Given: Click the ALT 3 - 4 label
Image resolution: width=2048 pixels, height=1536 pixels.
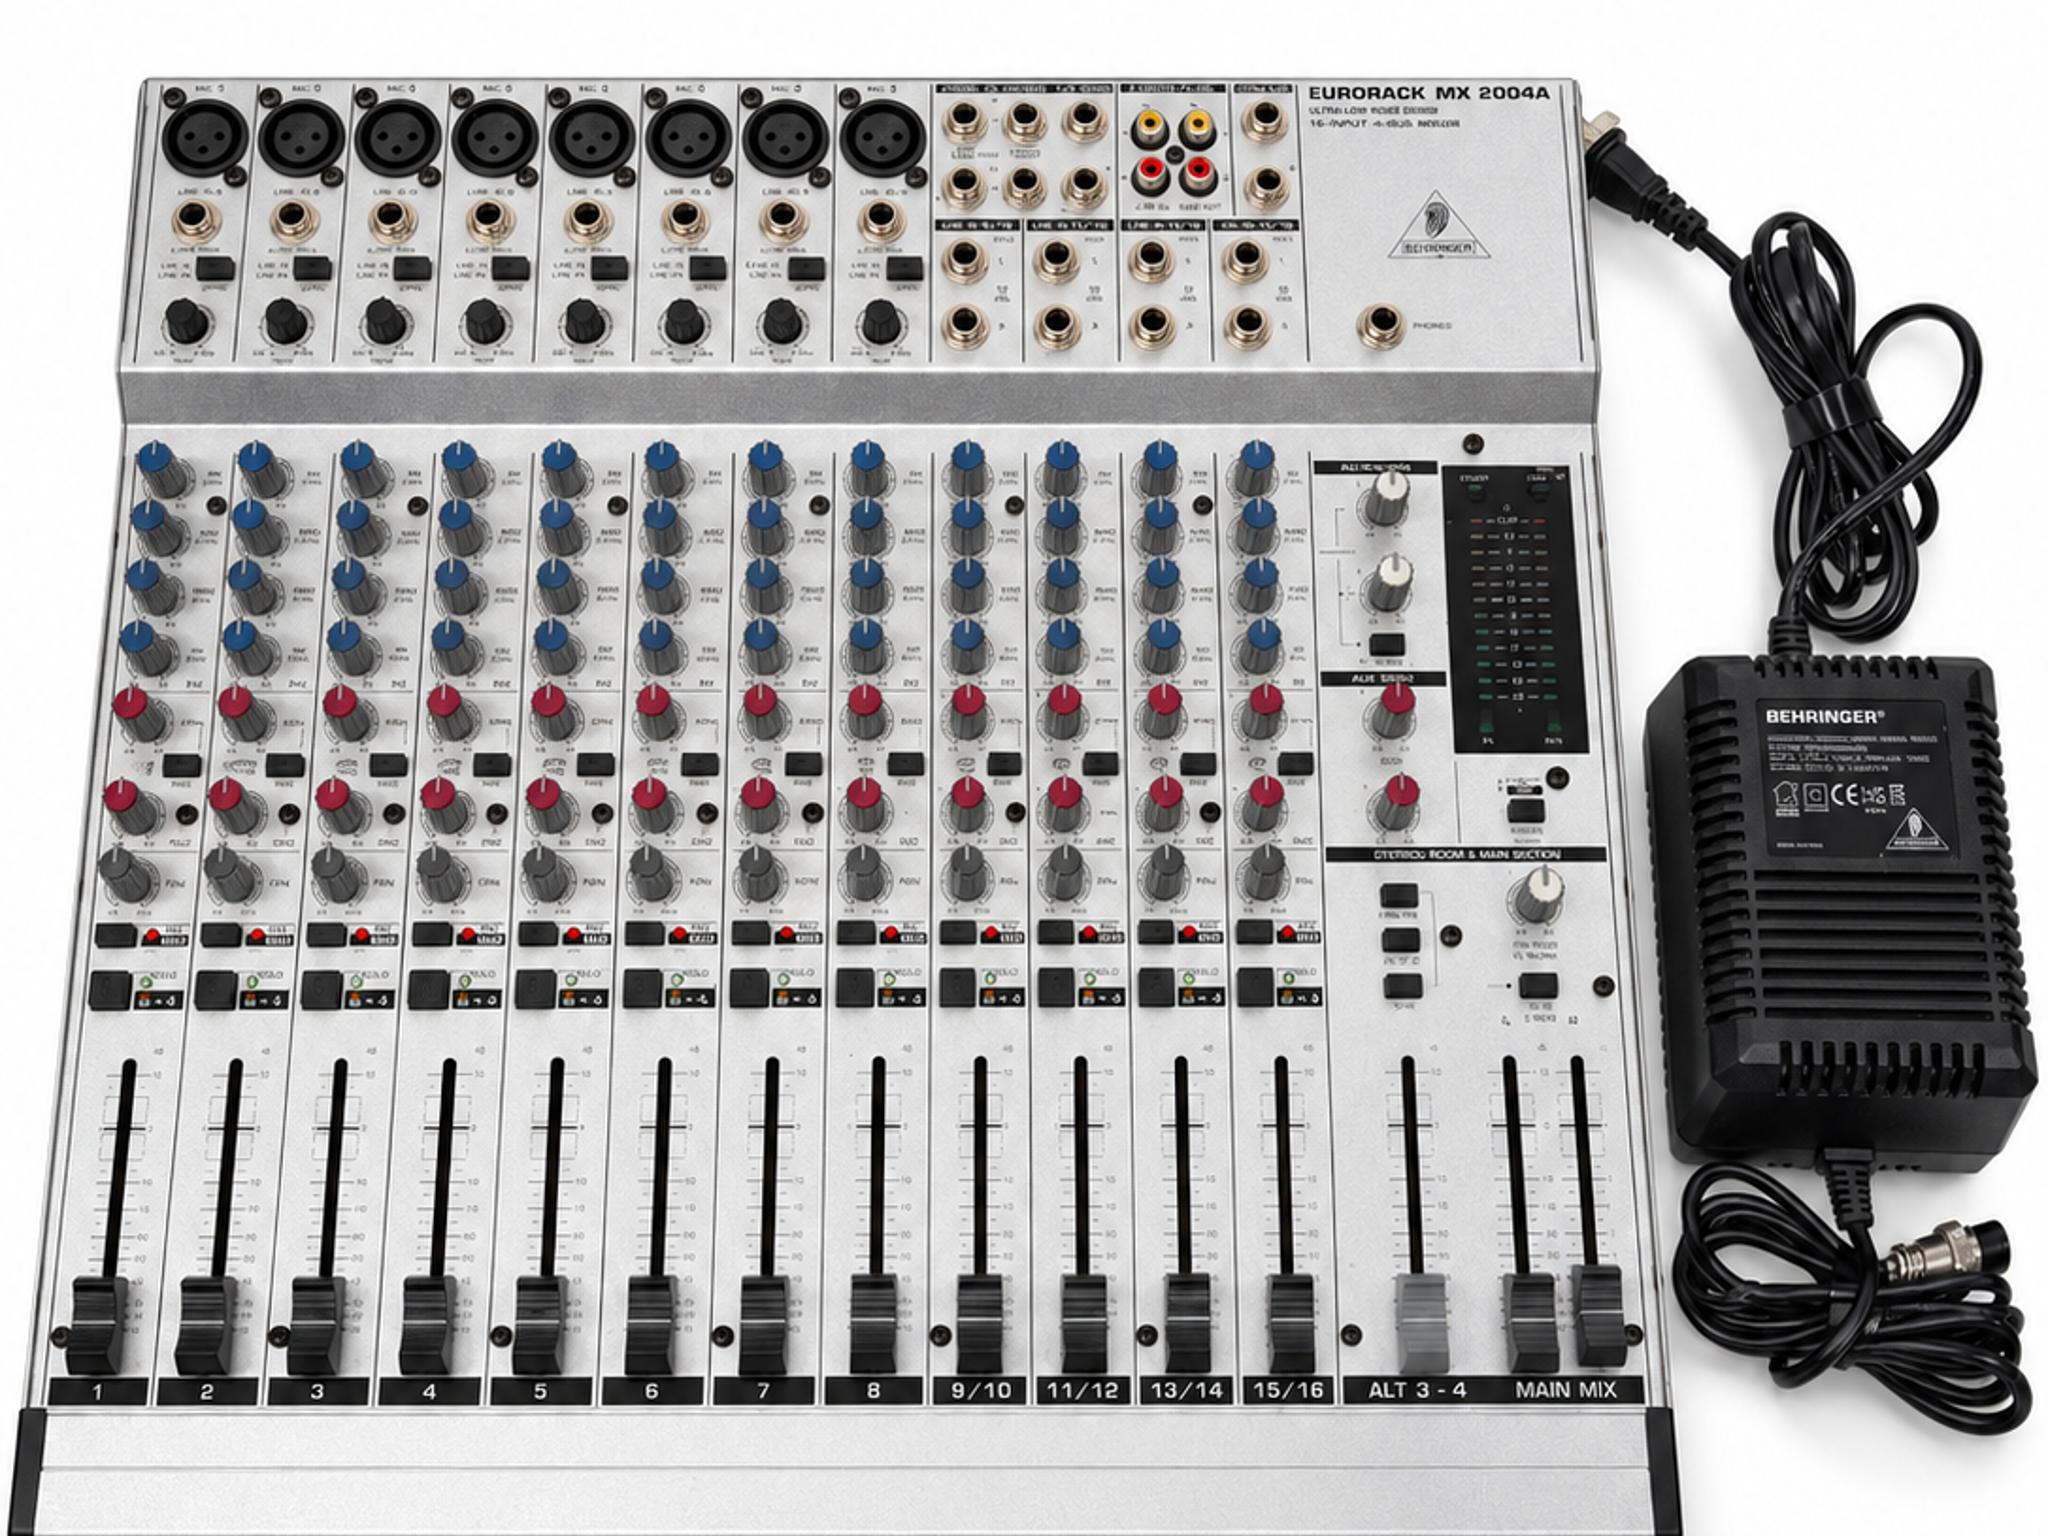Looking at the screenshot, I should (1418, 1390).
